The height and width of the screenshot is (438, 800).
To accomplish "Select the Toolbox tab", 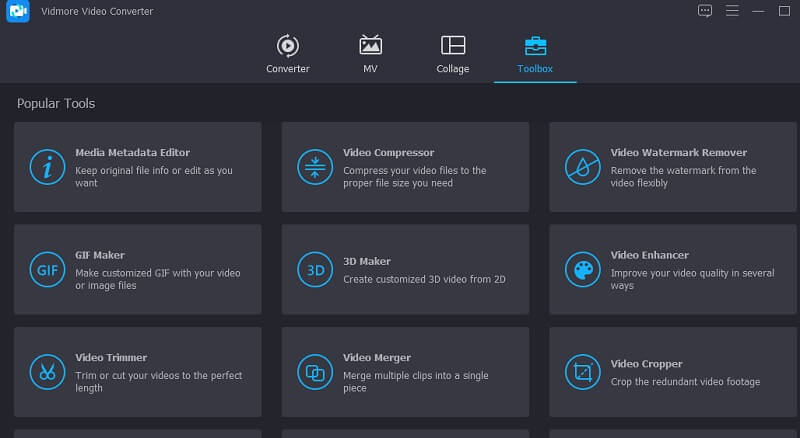I will 535,54.
